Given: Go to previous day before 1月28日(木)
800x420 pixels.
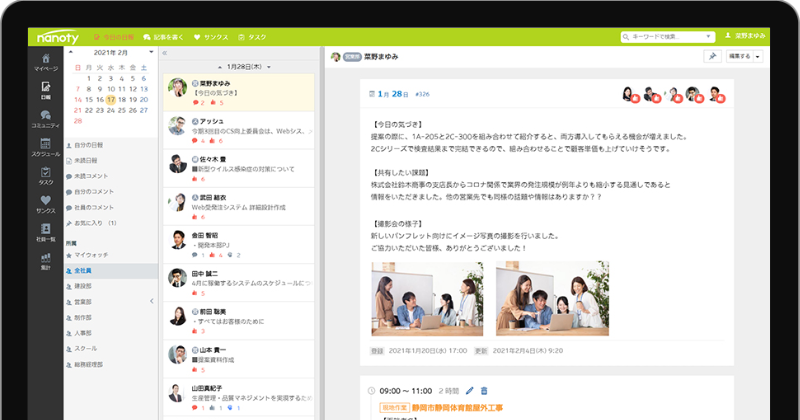Looking at the screenshot, I should point(219,67).
